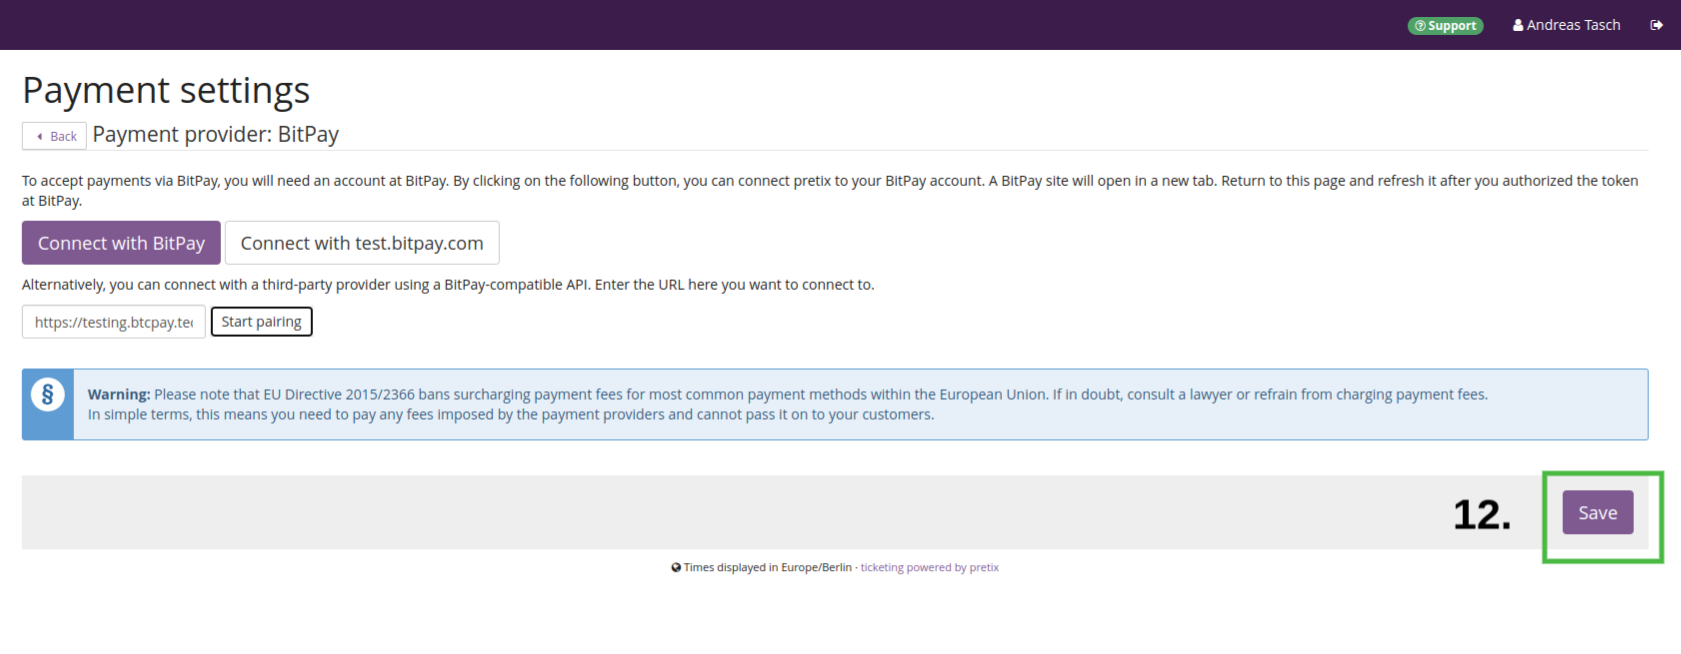Click 'Times displayed in Europe/Berlin' footer text
This screenshot has width=1681, height=654.
click(767, 567)
